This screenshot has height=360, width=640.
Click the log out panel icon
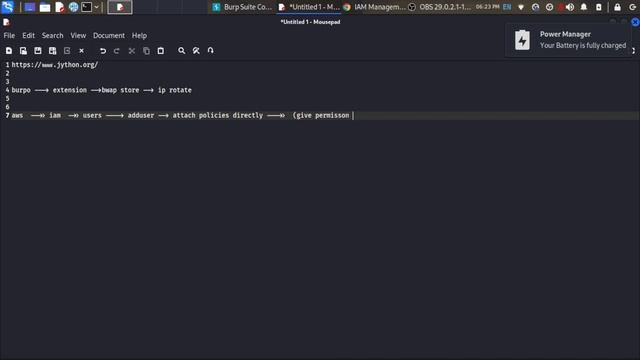(x=633, y=7)
